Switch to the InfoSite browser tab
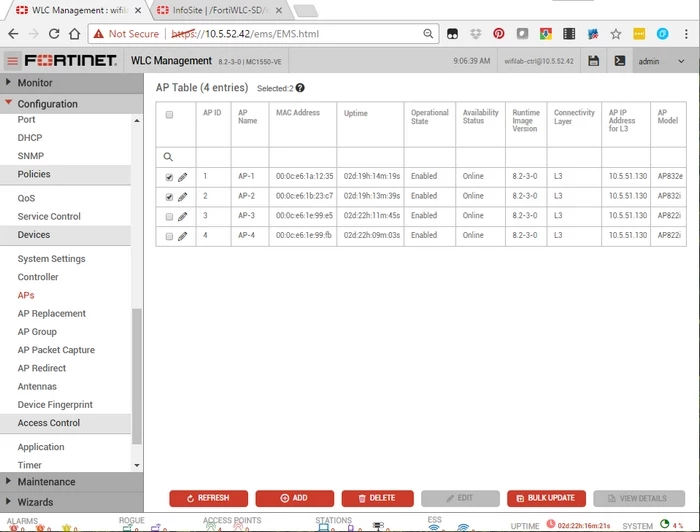The image size is (700, 532). click(x=221, y=10)
